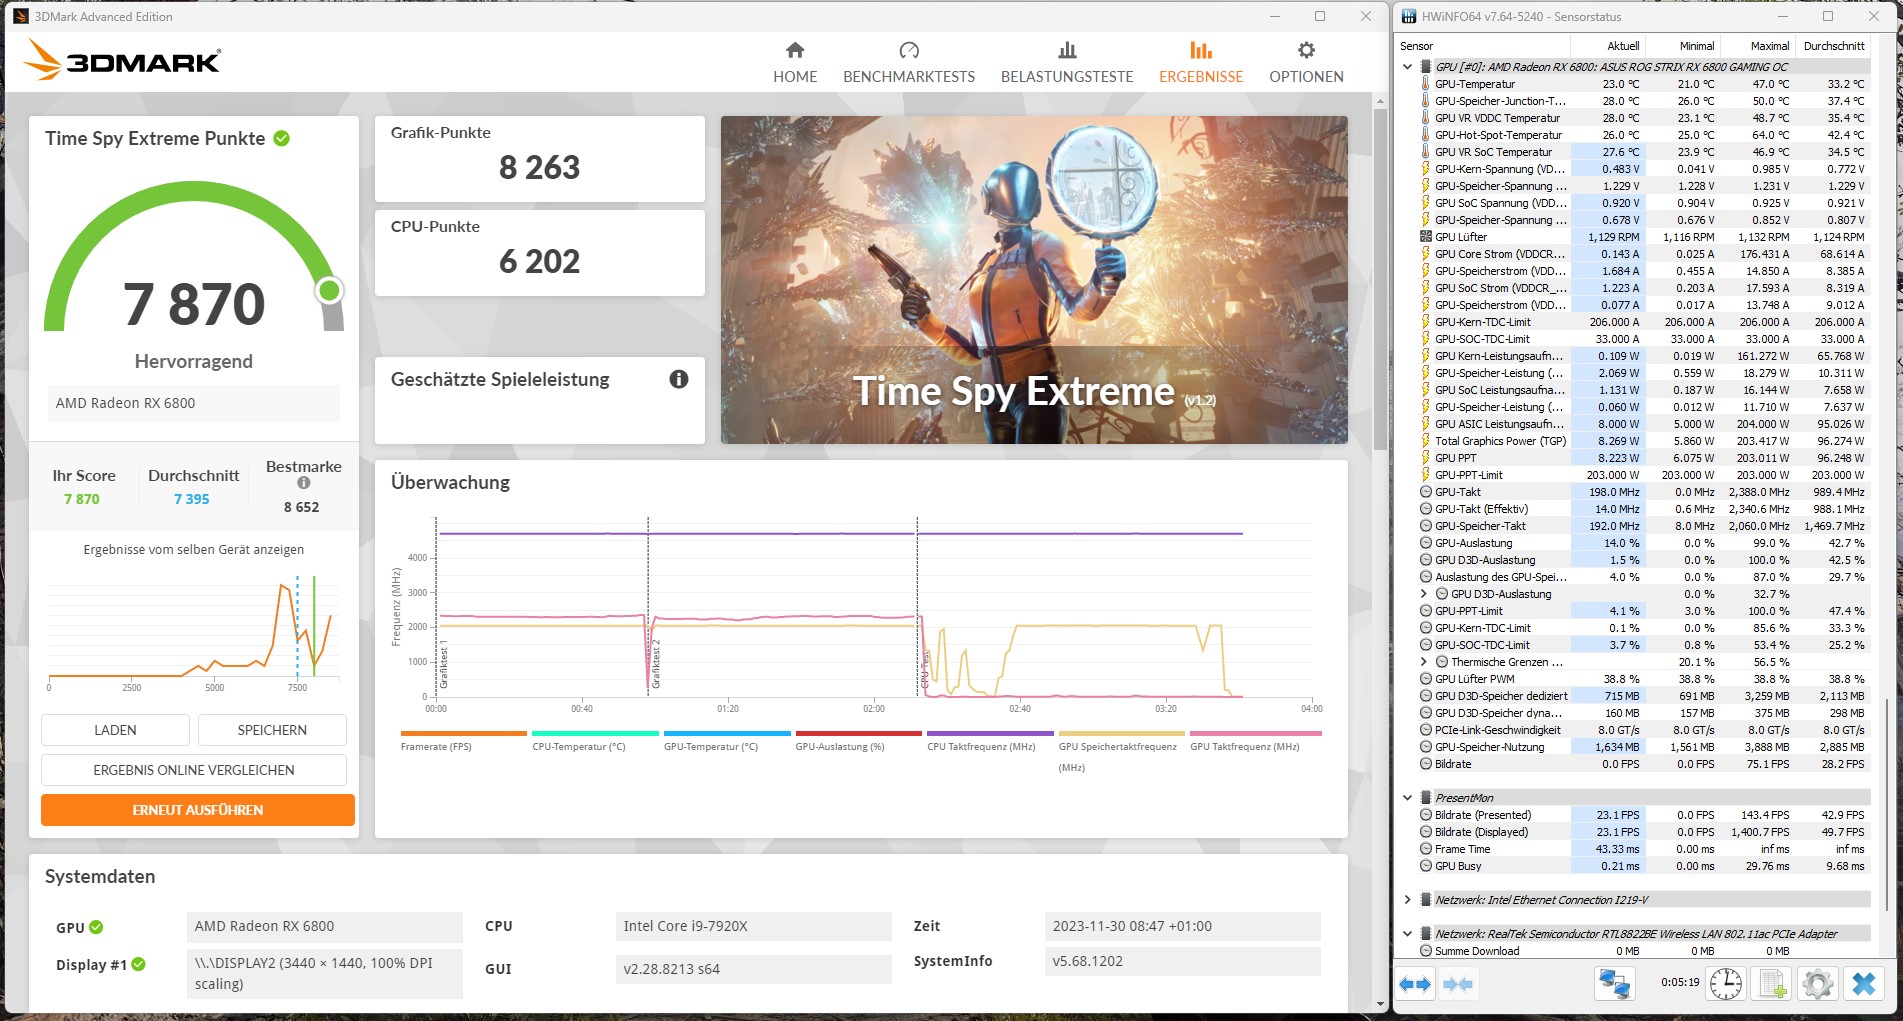Click the Minimal column header in HWiNFO

(x=1683, y=46)
